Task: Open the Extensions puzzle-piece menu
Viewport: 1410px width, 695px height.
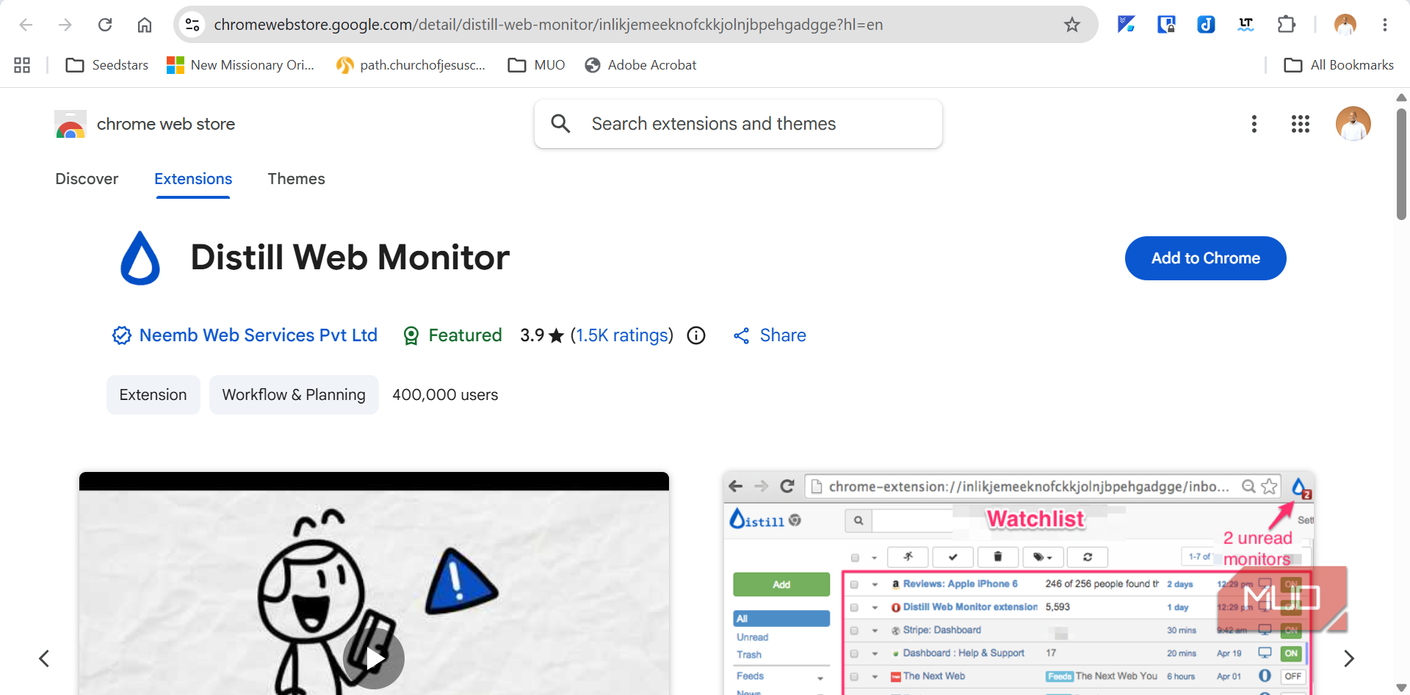Action: point(1286,25)
